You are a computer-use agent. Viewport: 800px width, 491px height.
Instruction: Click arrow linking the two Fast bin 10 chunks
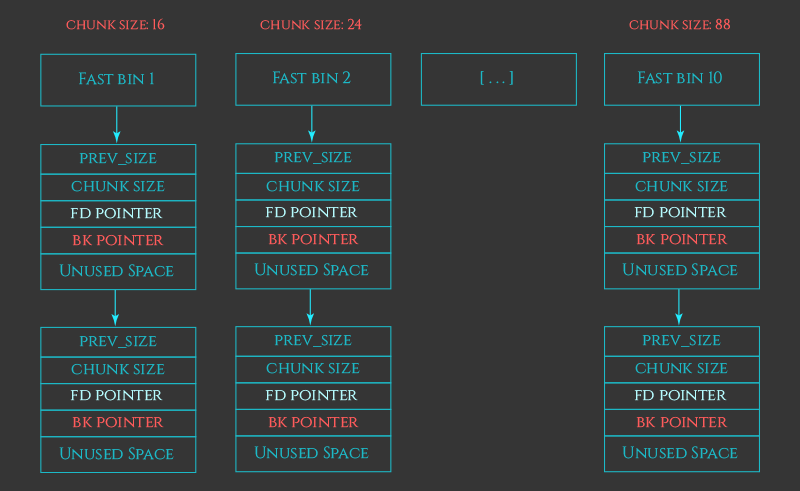pyautogui.click(x=680, y=308)
